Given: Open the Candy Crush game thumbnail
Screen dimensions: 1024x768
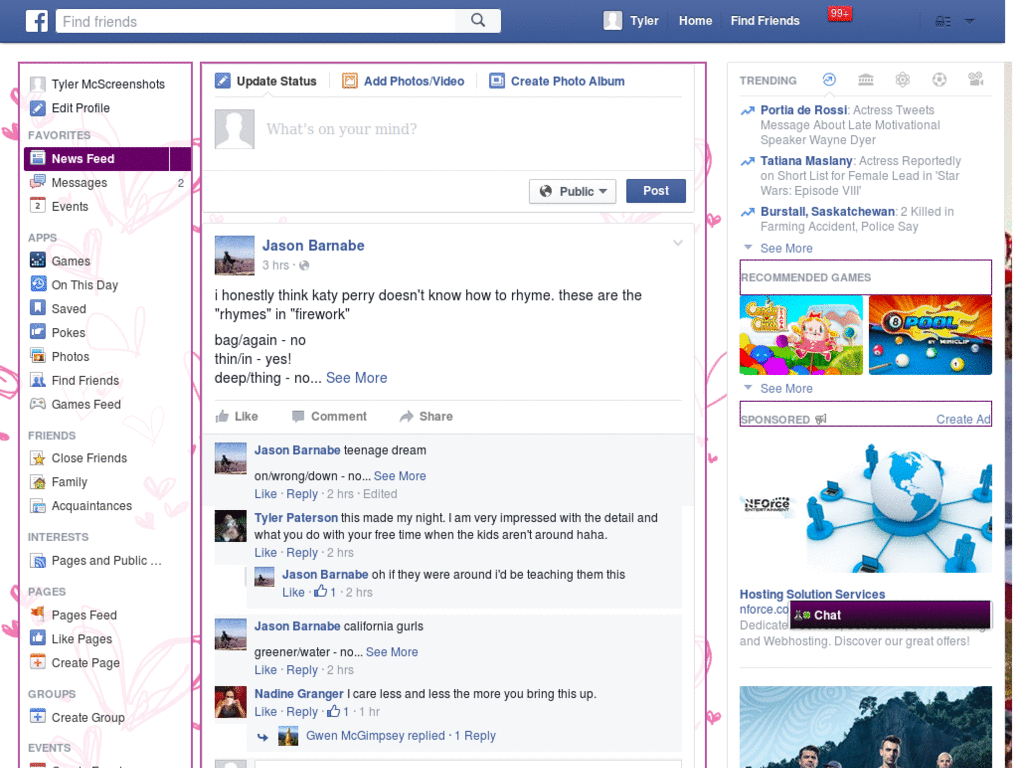Looking at the screenshot, I should coord(801,335).
